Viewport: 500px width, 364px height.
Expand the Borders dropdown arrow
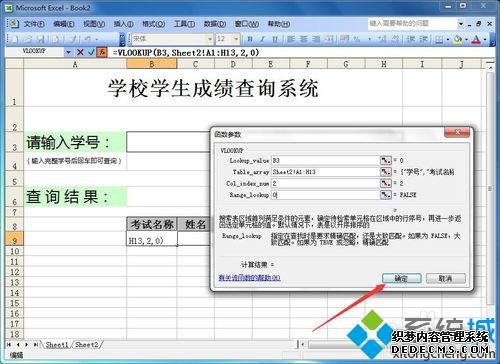pos(448,39)
